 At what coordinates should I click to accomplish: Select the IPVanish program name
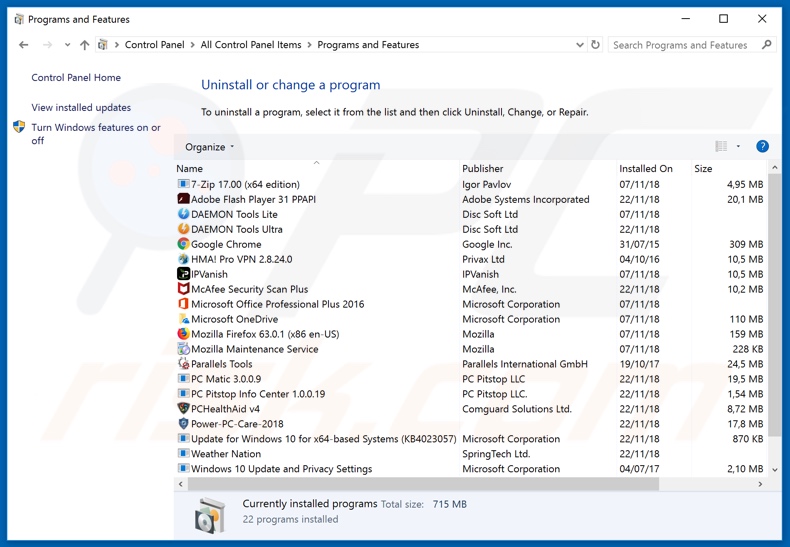click(209, 275)
